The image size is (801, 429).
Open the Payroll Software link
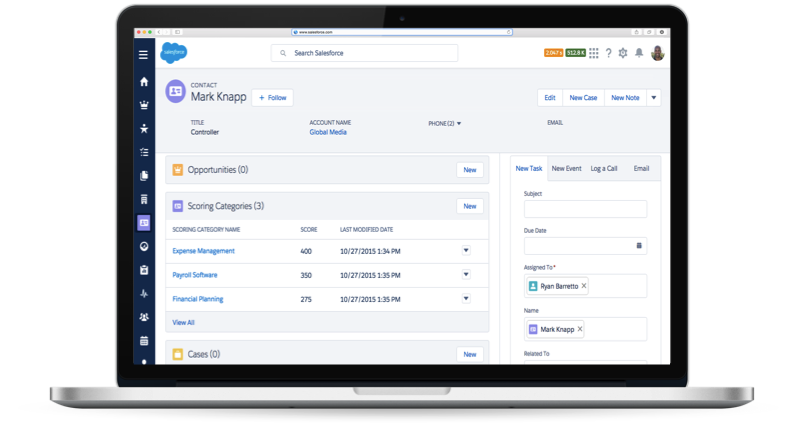195,275
